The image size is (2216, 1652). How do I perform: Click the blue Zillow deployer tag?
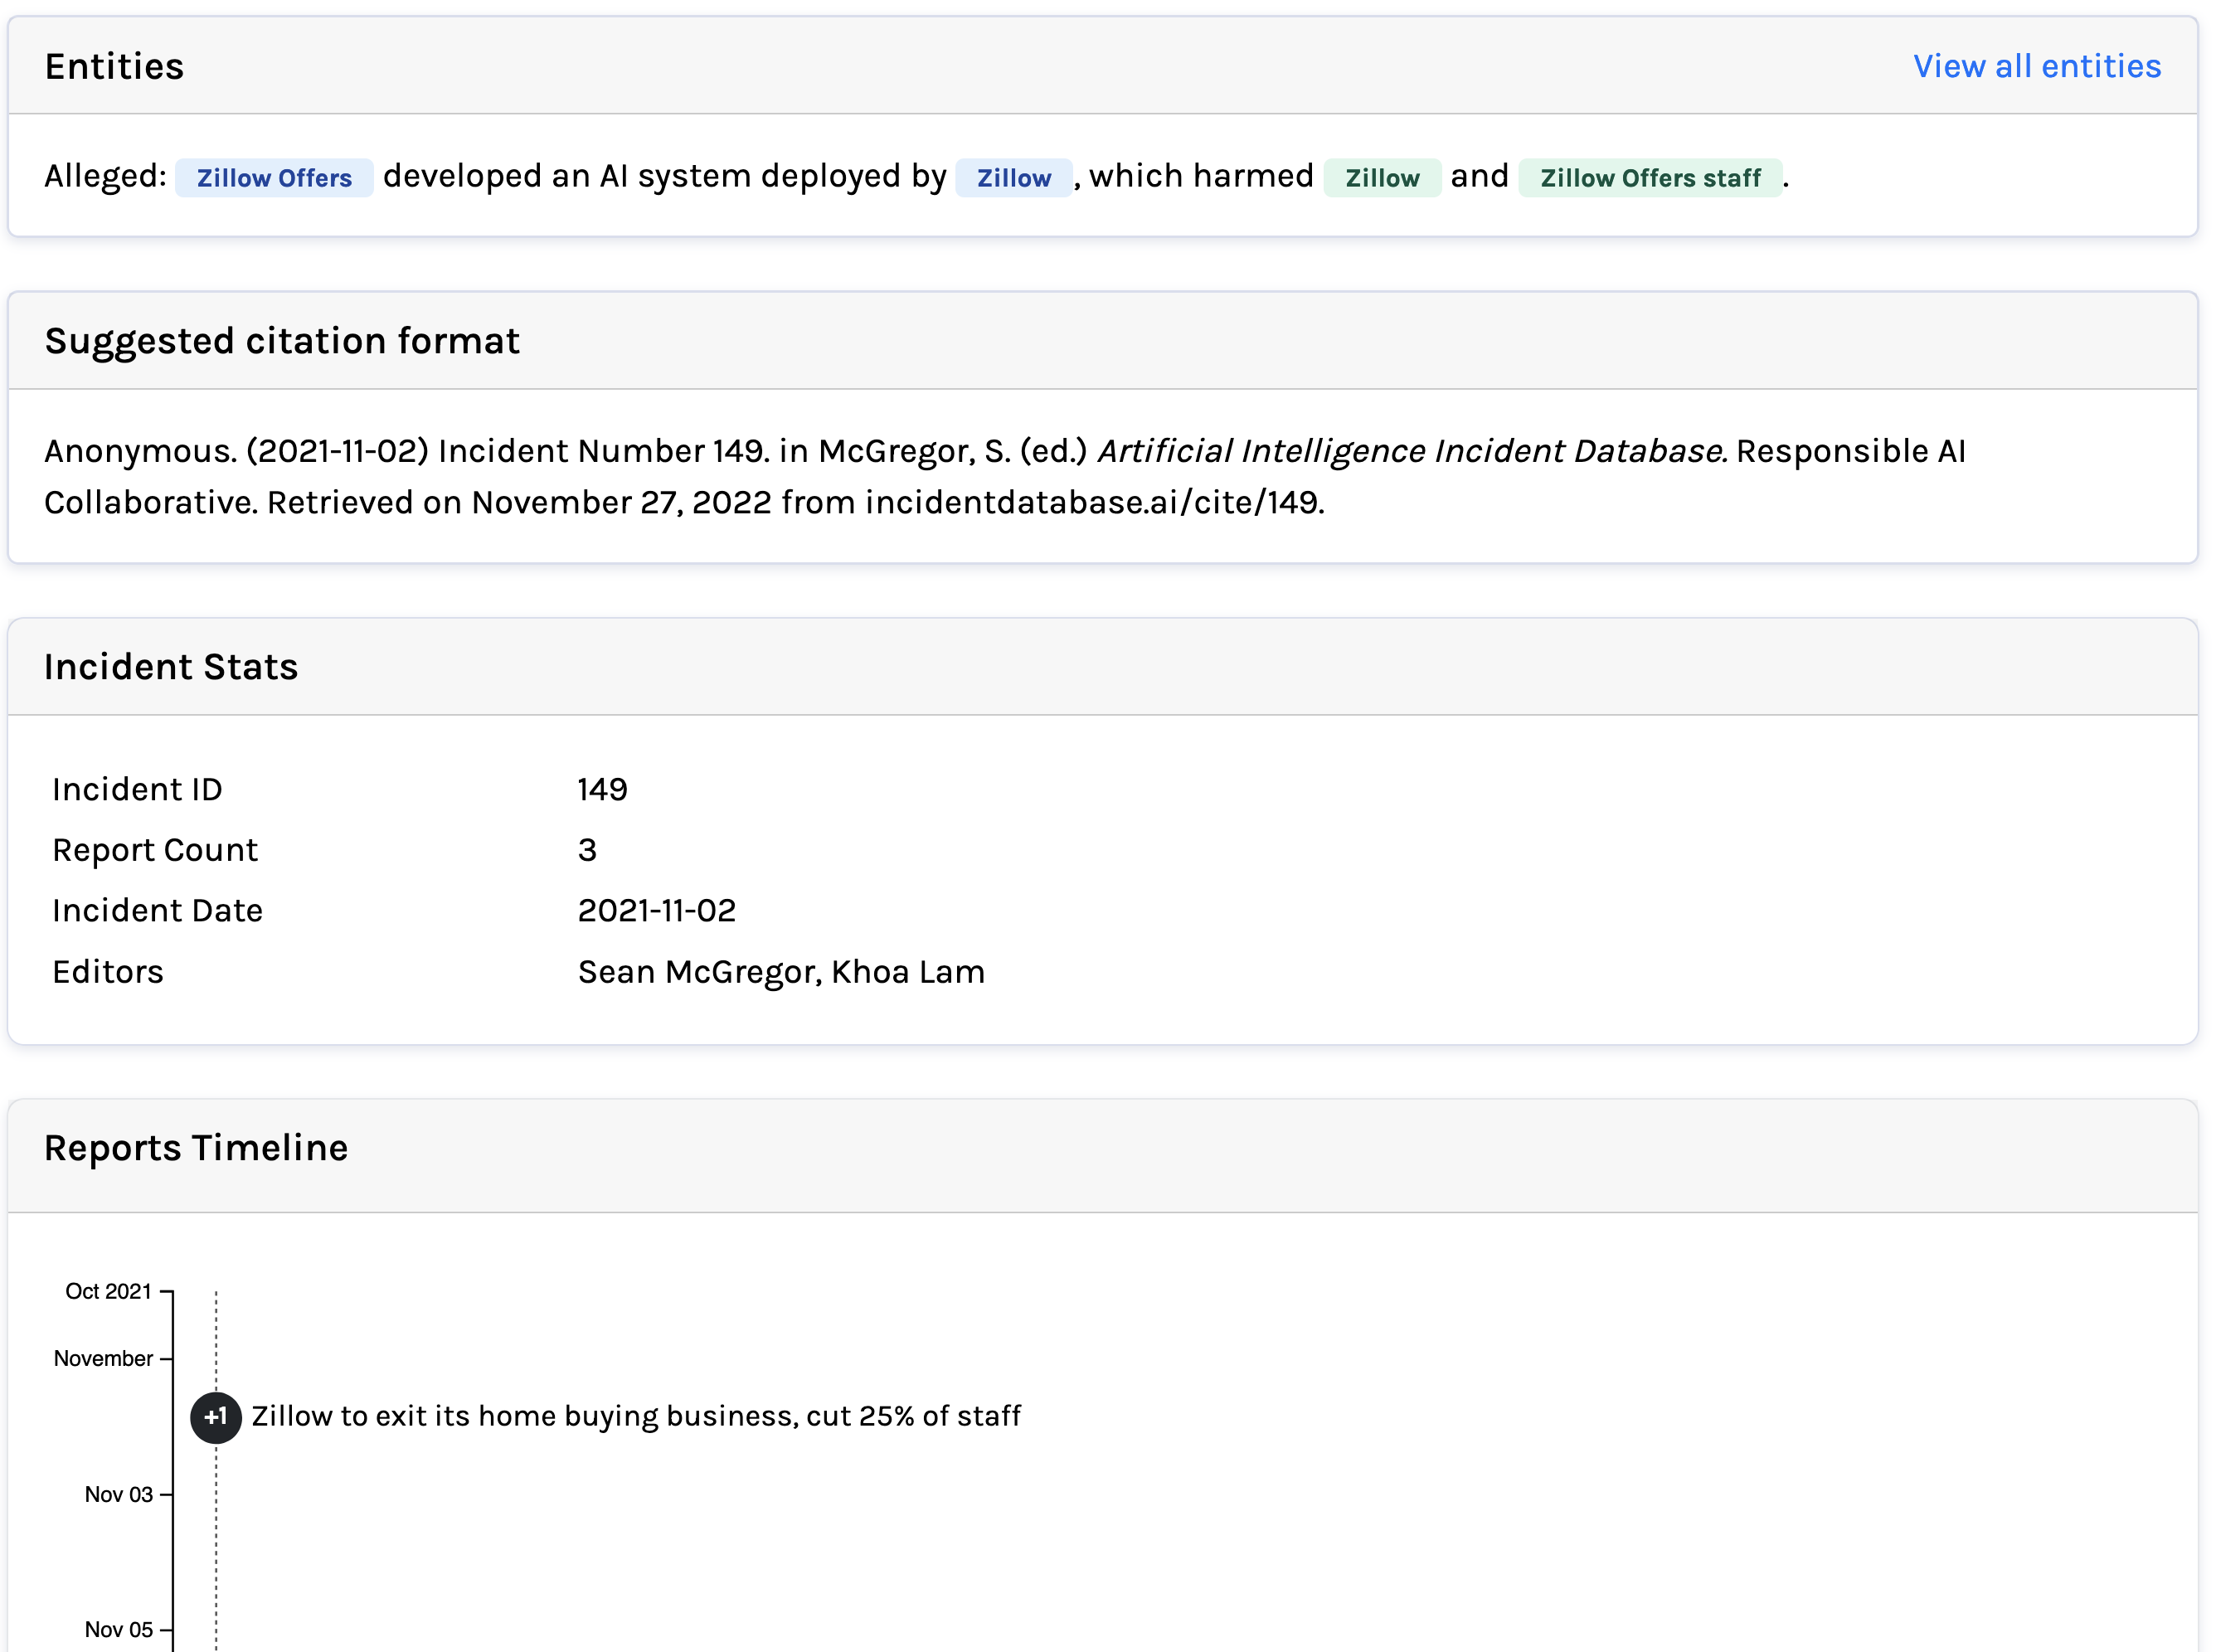click(x=1013, y=178)
